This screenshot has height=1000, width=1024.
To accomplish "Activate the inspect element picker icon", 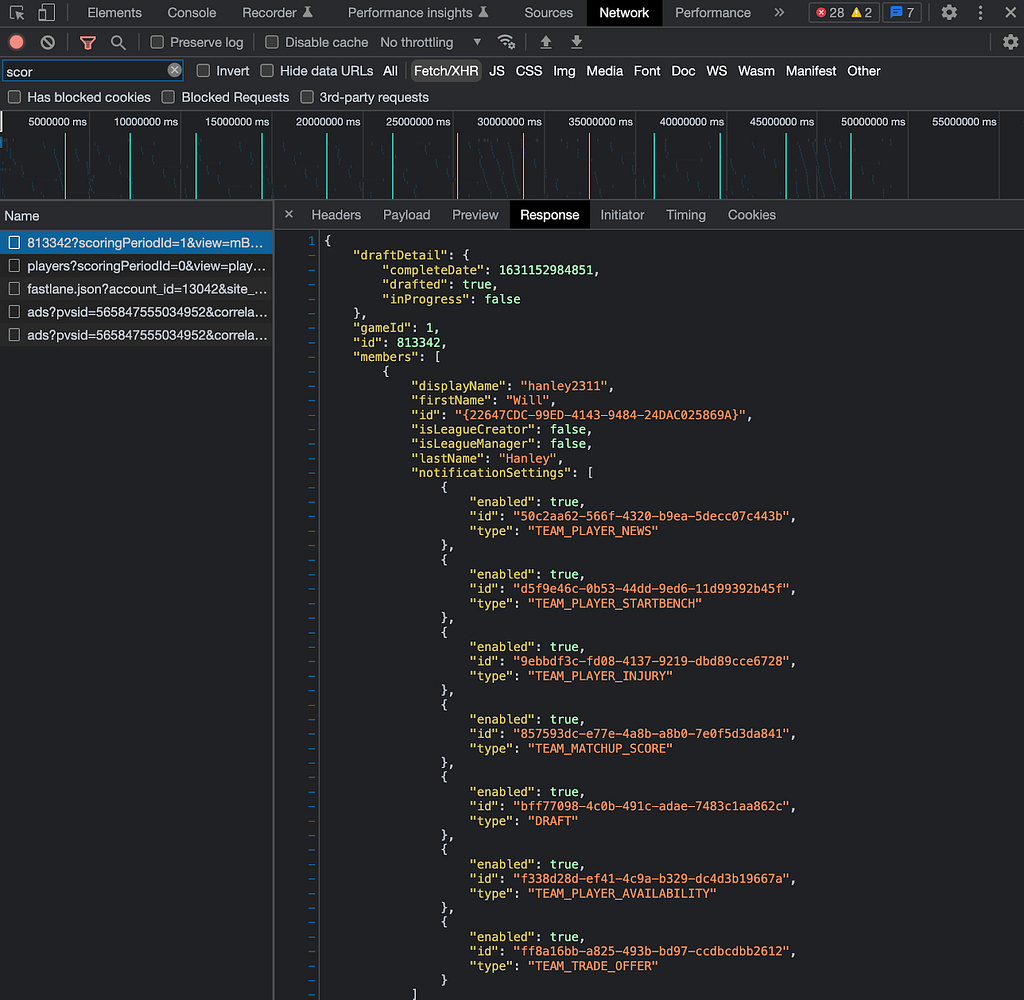I will click(x=17, y=12).
